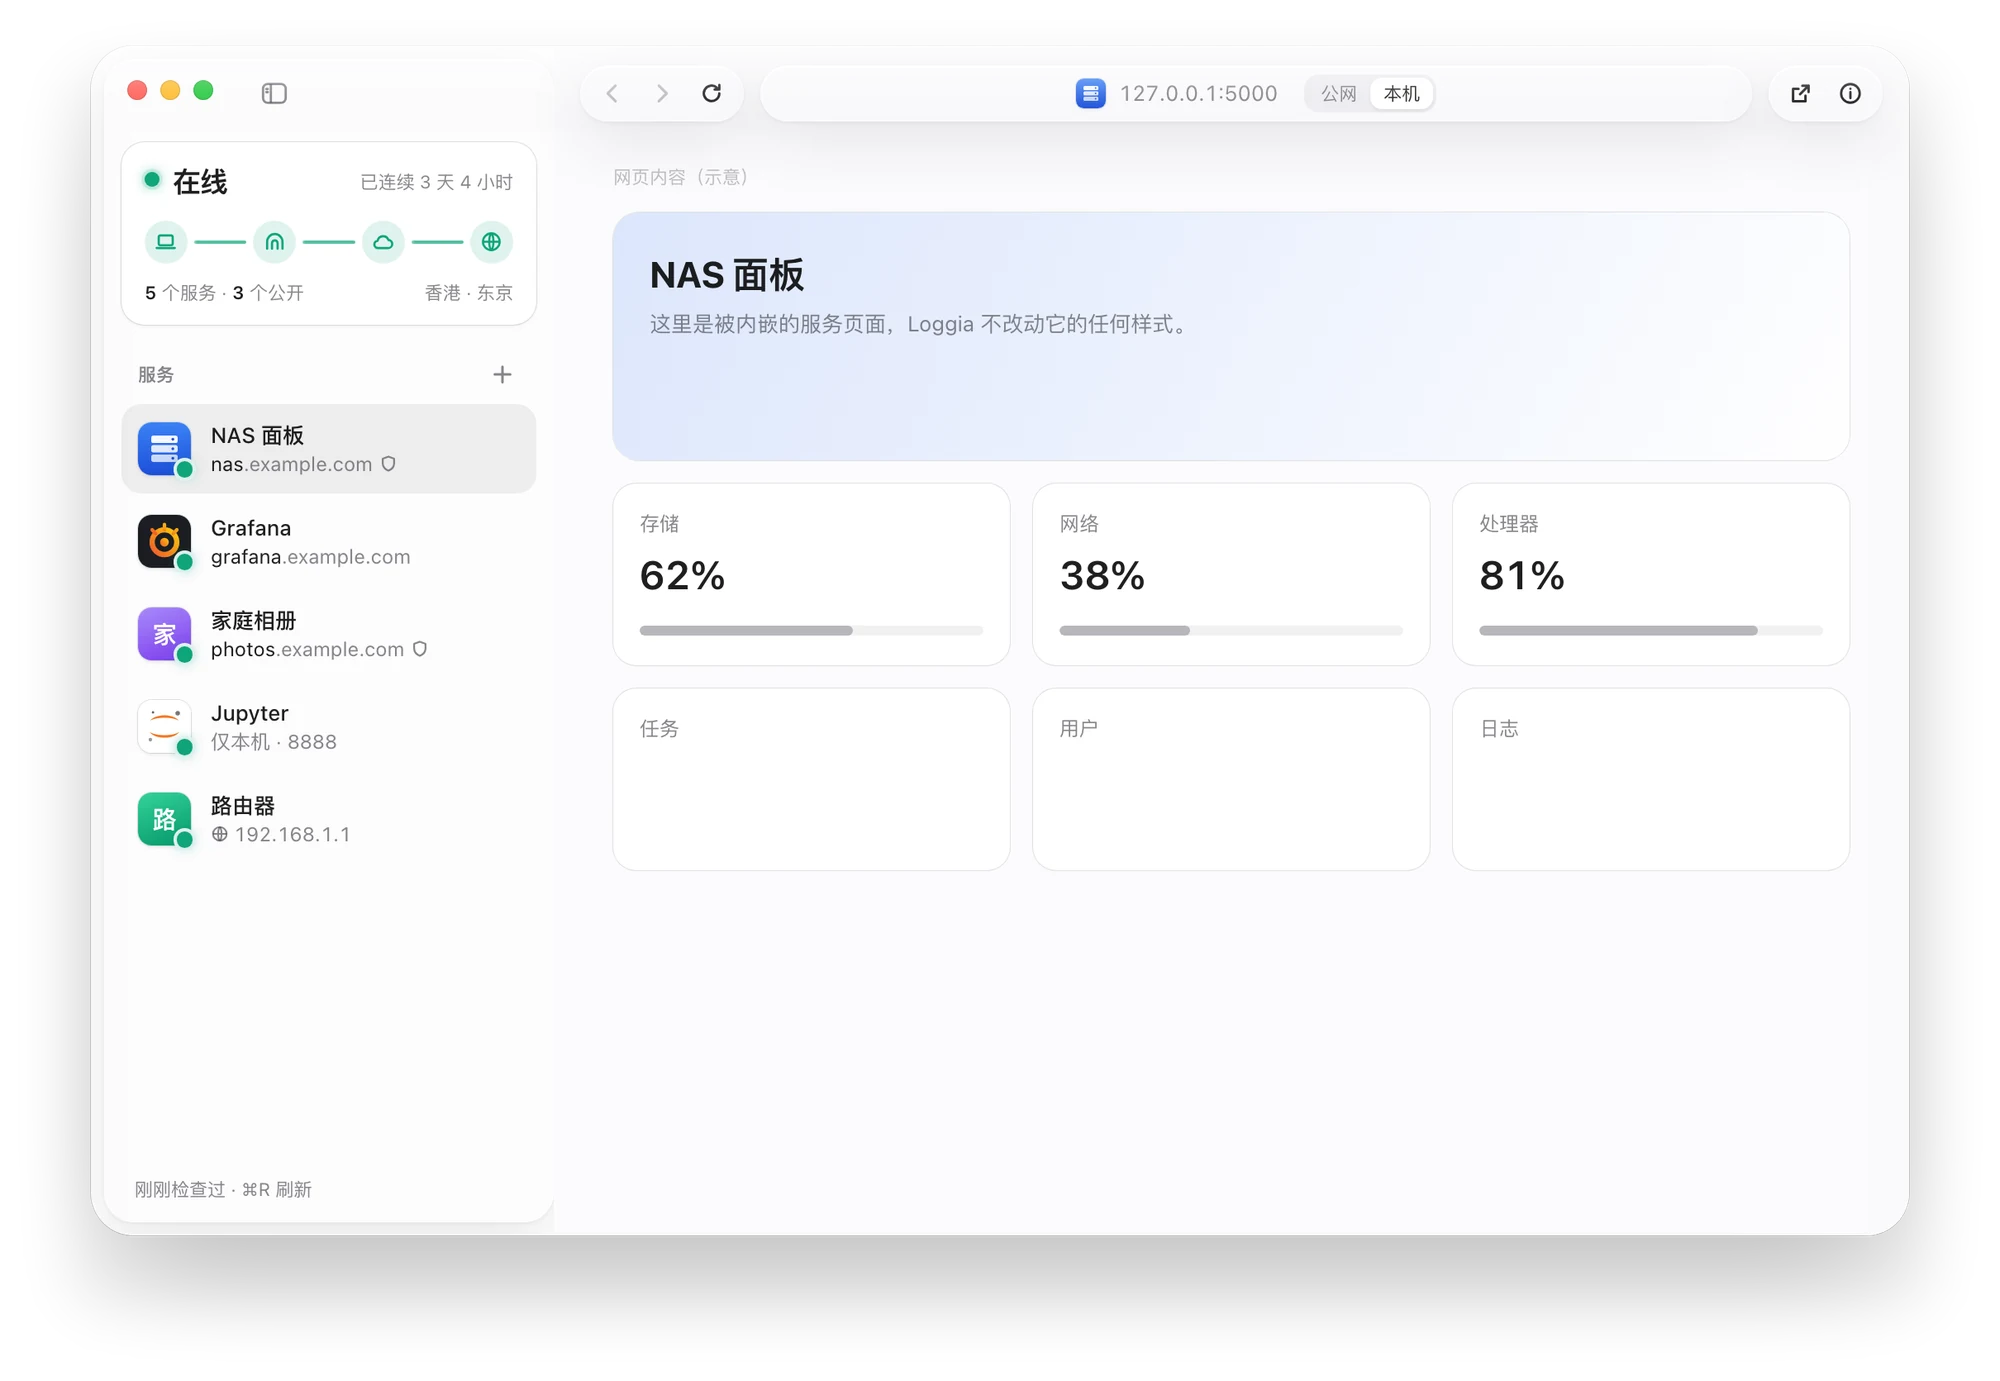Viewport: 2000px width, 1381px height.
Task: Click the NAS 面板 page heading
Action: click(x=727, y=275)
